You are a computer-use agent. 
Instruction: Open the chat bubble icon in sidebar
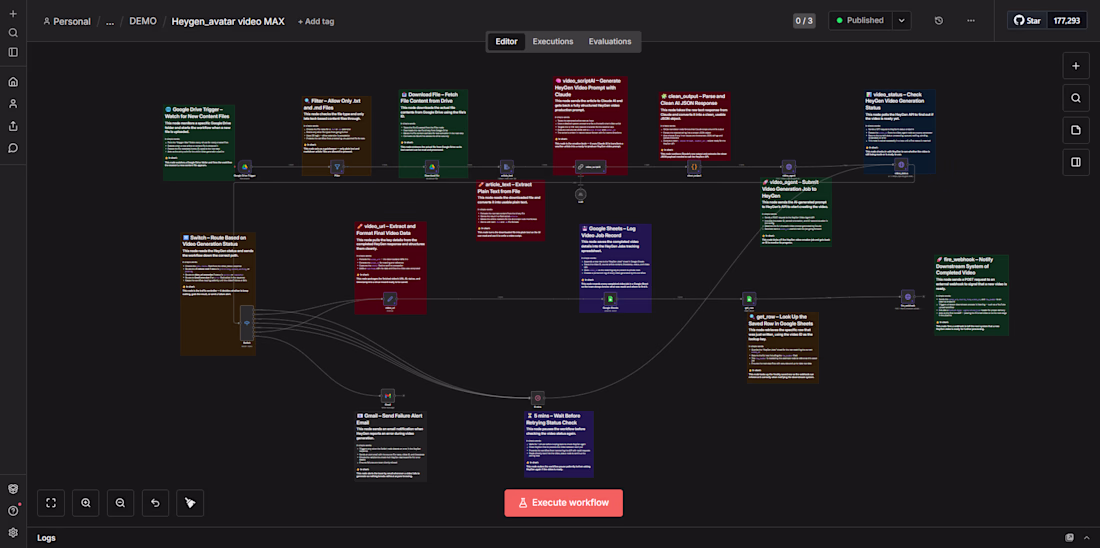[x=13, y=148]
